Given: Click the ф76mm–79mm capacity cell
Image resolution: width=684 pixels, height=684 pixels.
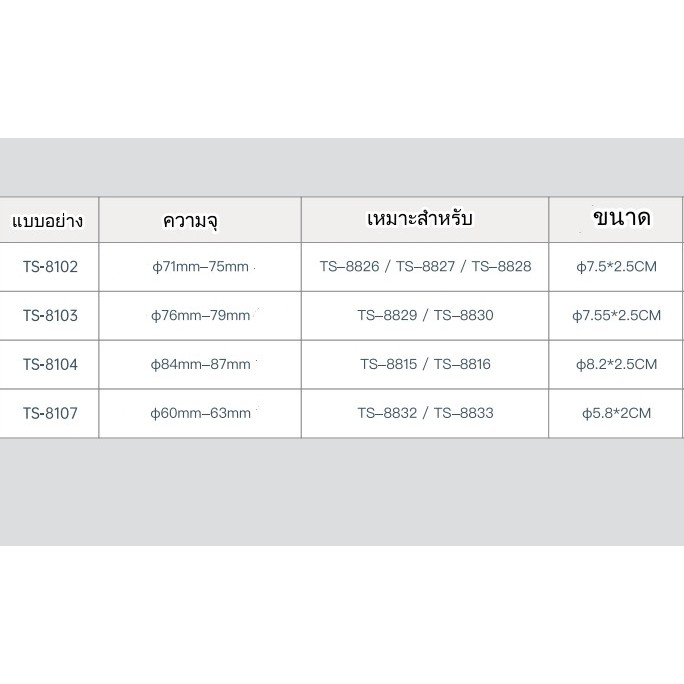Looking at the screenshot, I should pyautogui.click(x=199, y=316).
